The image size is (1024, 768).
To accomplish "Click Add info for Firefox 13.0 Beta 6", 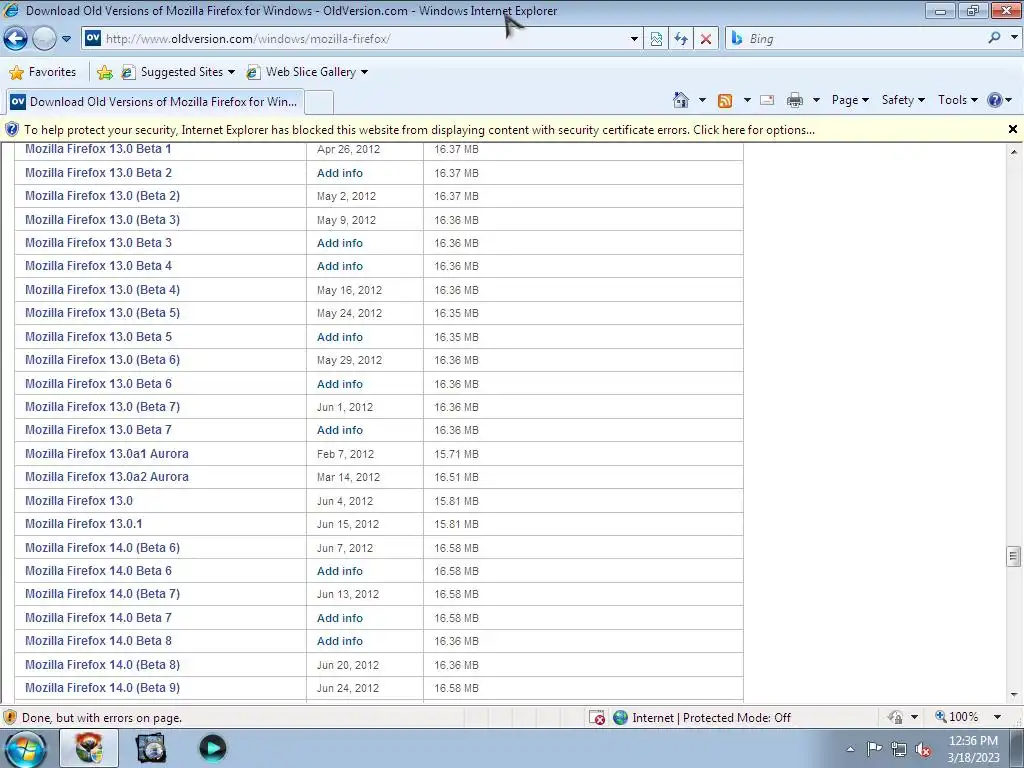I will coord(340,384).
